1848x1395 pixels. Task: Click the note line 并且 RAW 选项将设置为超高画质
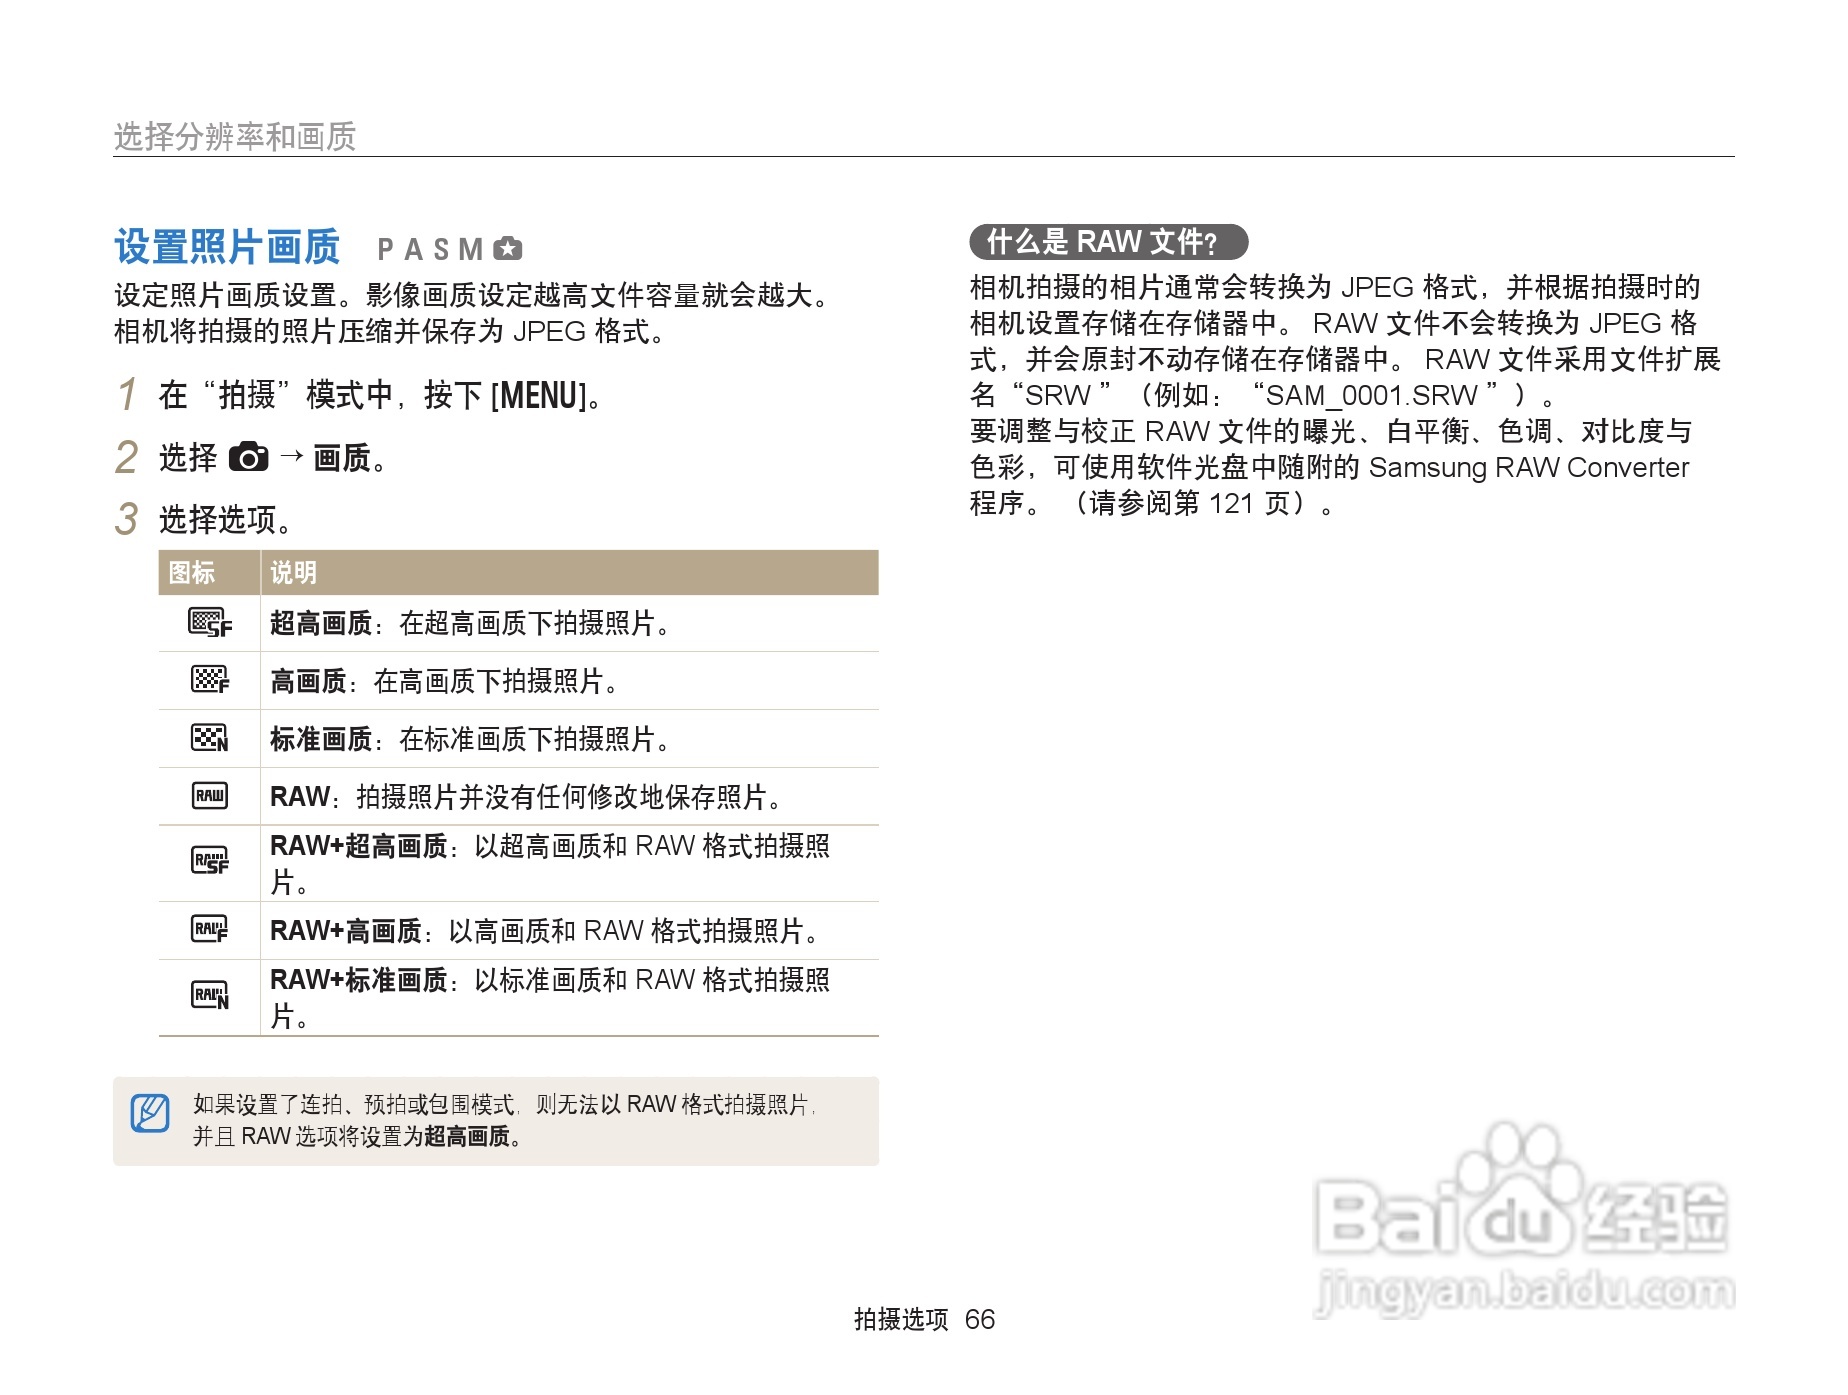358,1136
